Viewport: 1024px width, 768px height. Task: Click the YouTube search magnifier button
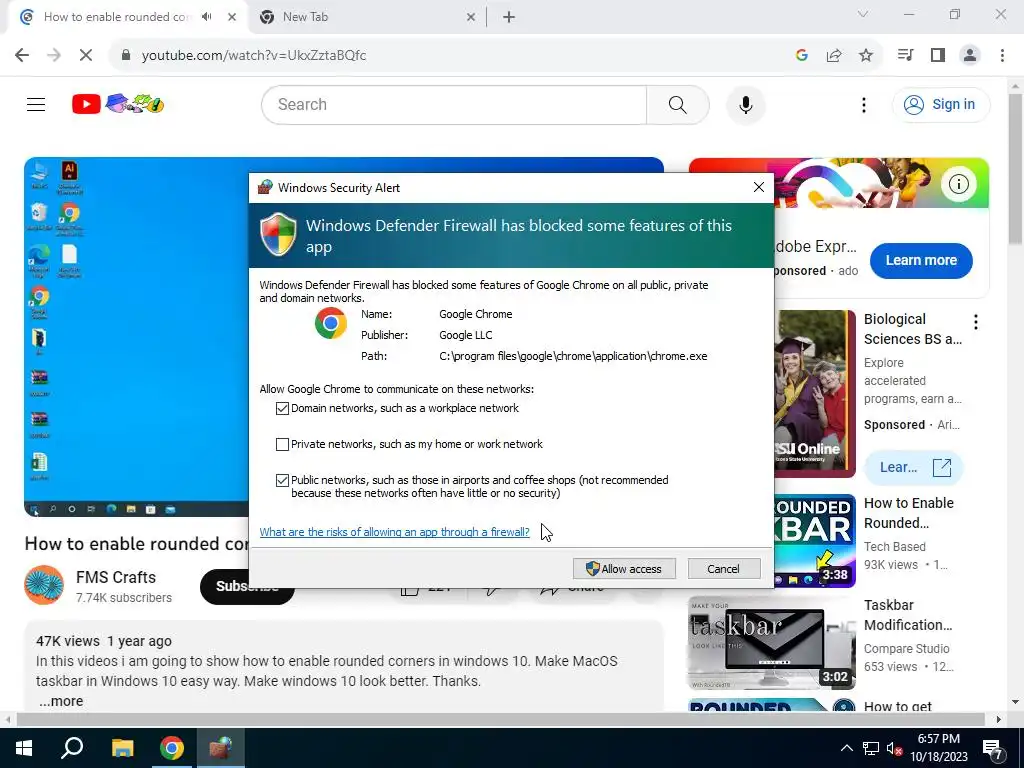coord(678,104)
